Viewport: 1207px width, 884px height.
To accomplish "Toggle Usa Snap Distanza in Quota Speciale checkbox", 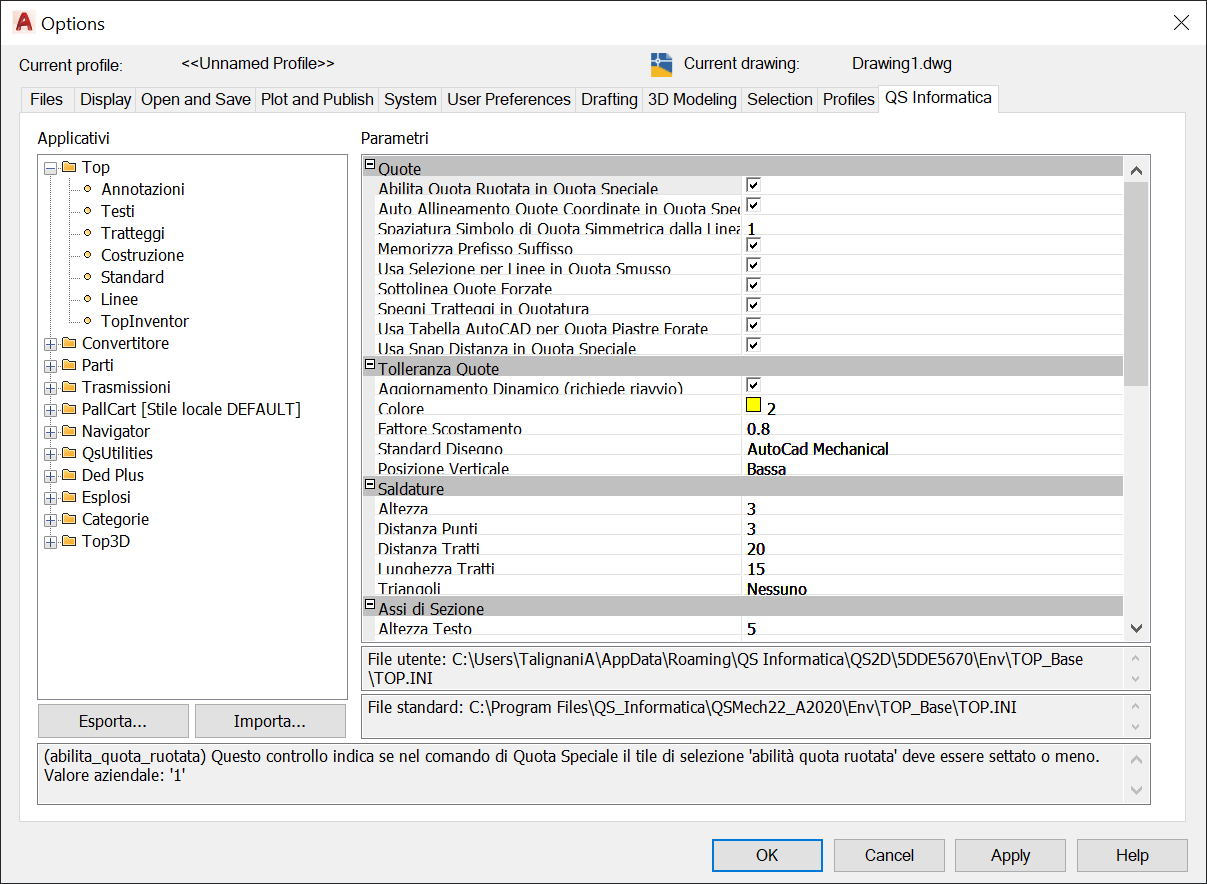I will click(x=754, y=345).
